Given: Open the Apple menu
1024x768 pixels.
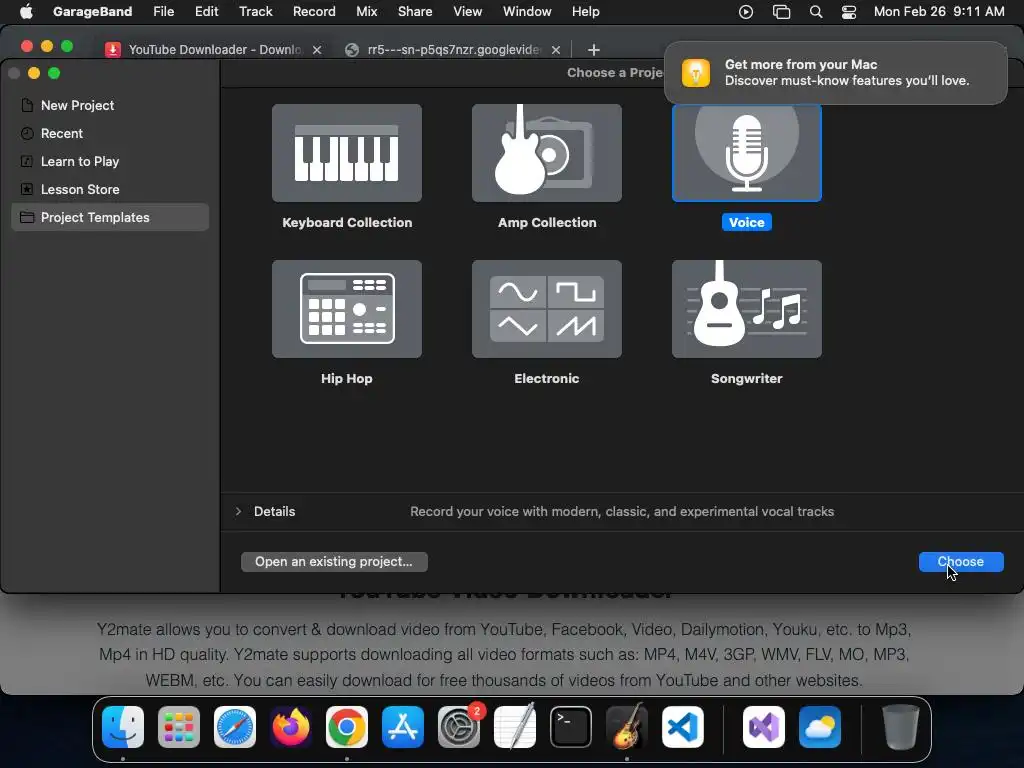Looking at the screenshot, I should click(x=26, y=12).
